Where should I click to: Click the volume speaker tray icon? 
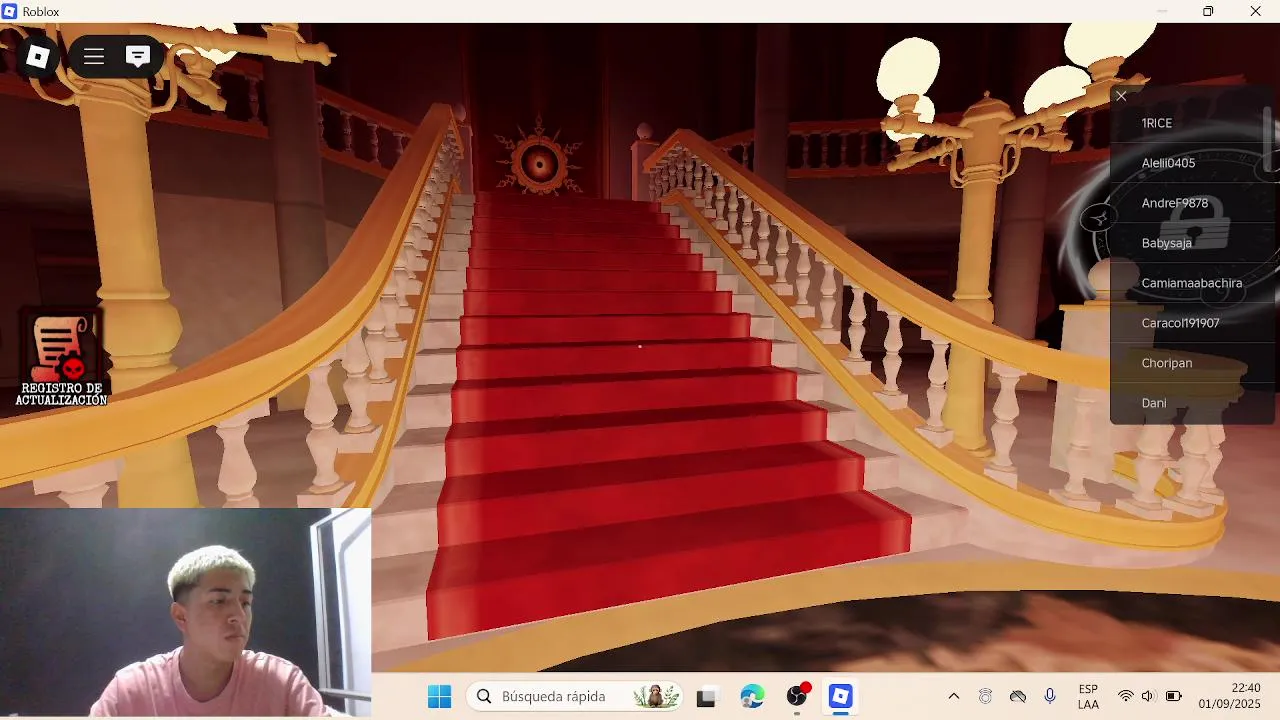tap(1148, 696)
